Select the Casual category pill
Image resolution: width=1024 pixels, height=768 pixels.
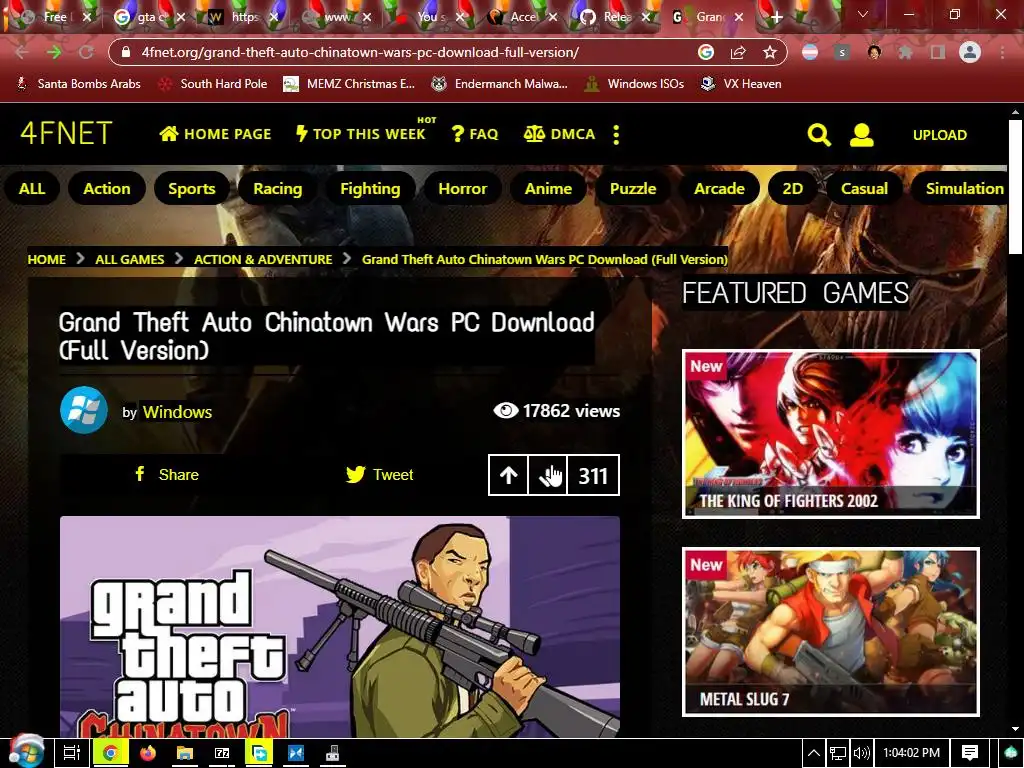864,189
